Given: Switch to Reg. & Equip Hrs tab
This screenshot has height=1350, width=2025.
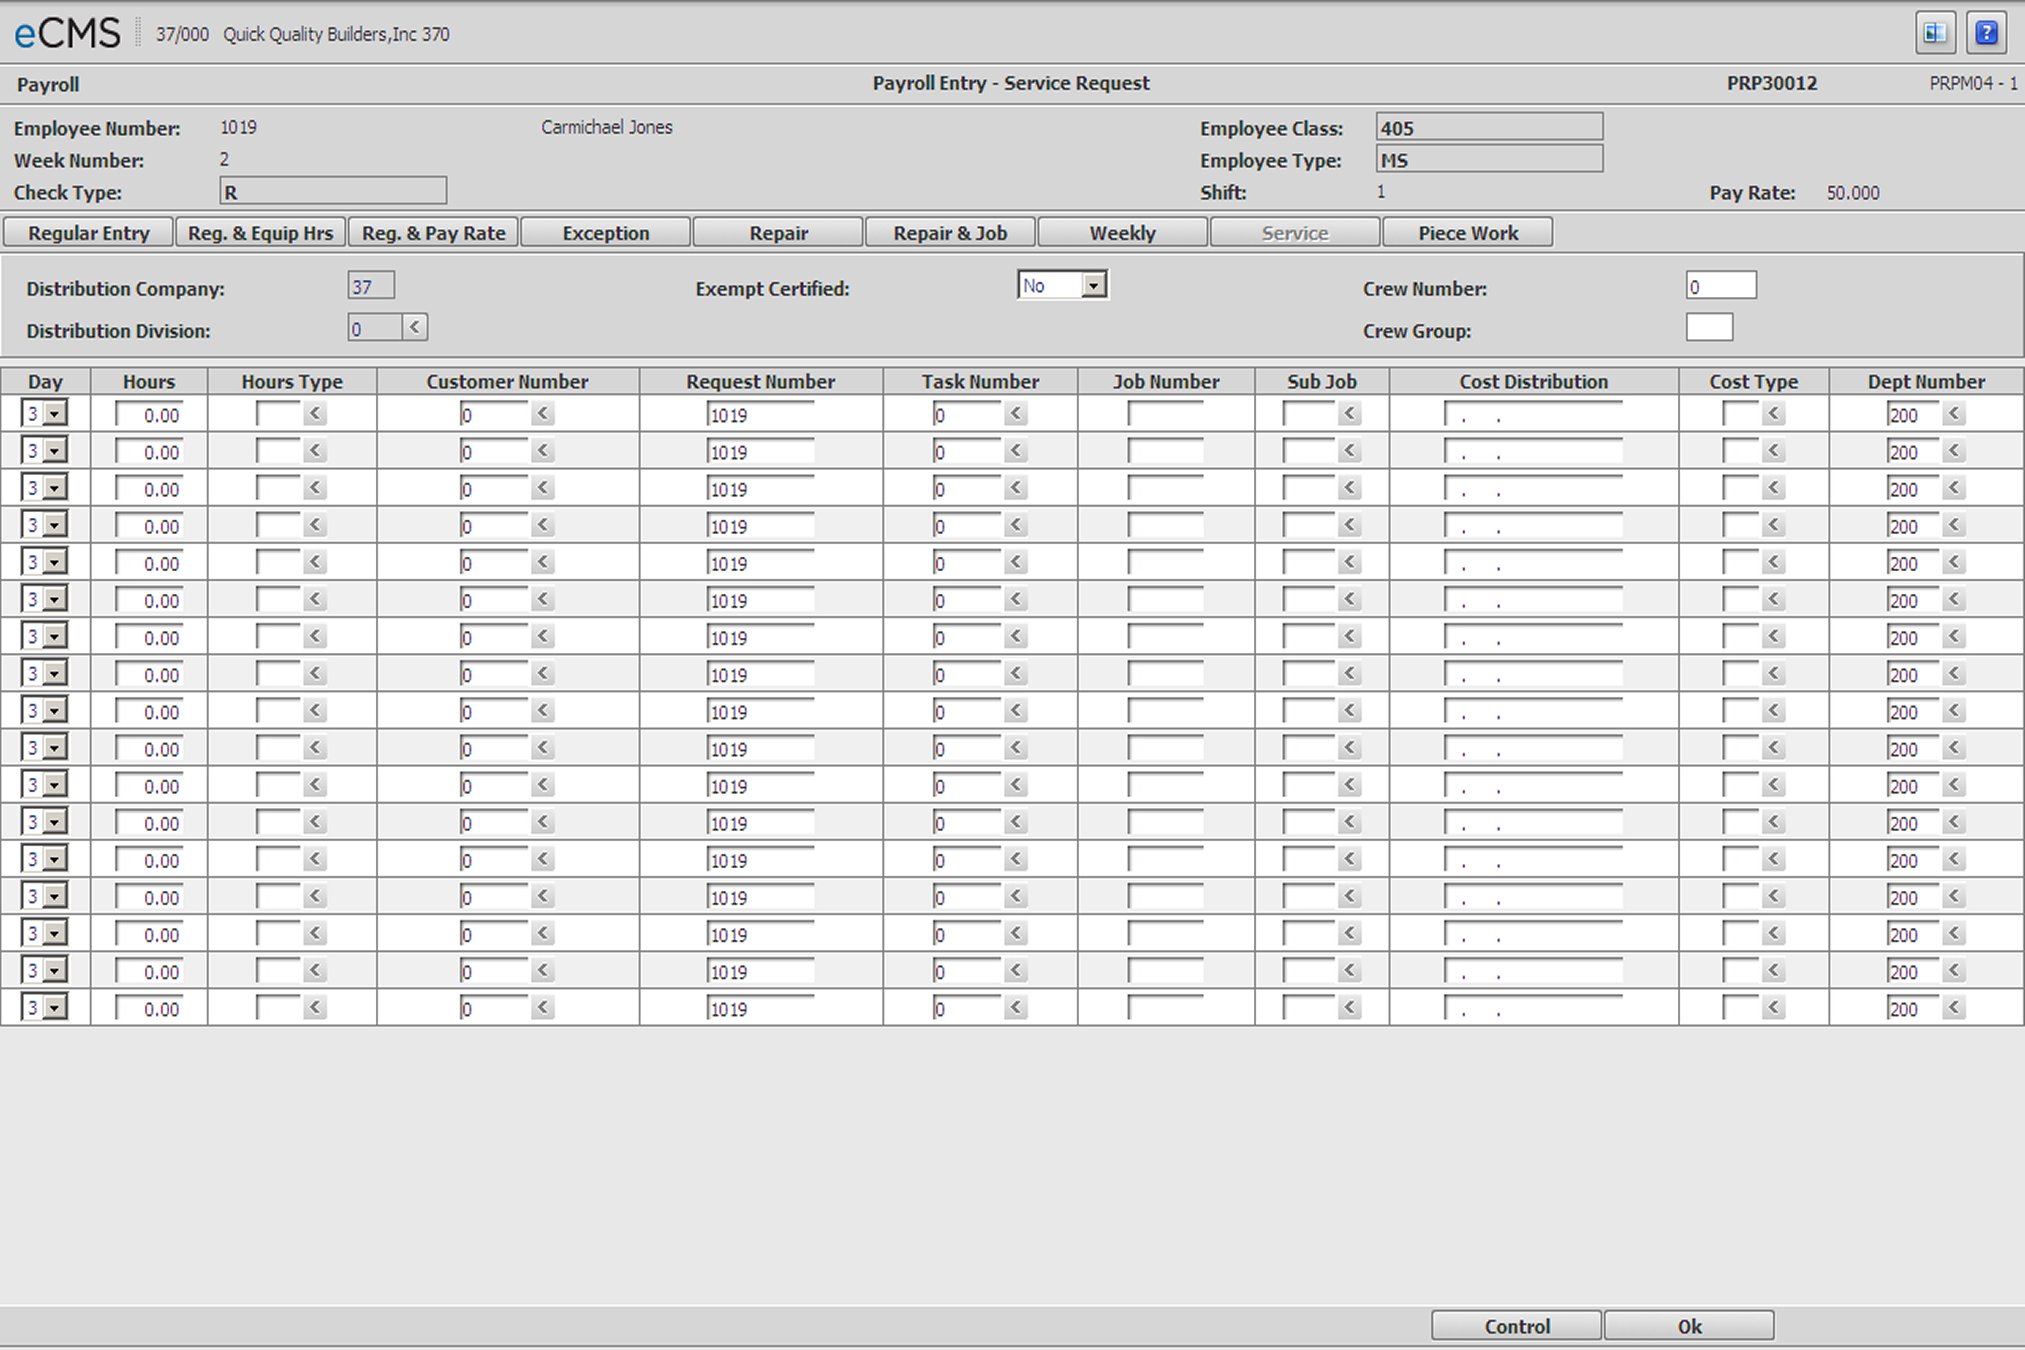Looking at the screenshot, I should (x=261, y=233).
